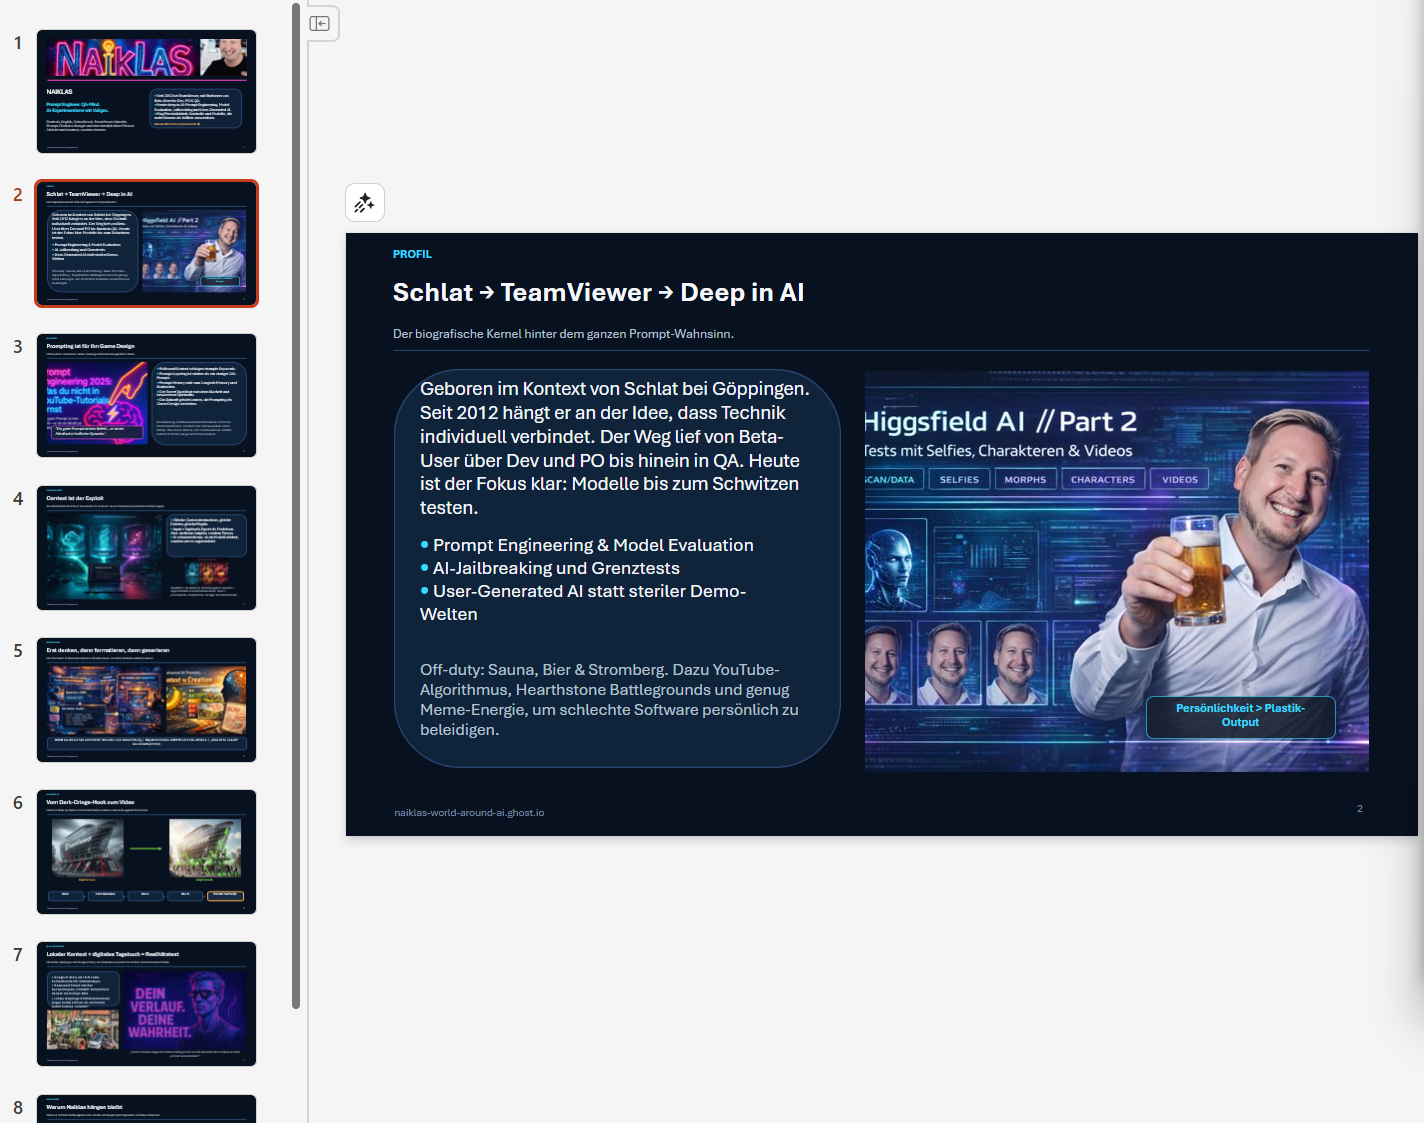Go to slide 4 thumbnail
The width and height of the screenshot is (1424, 1123).
point(146,548)
